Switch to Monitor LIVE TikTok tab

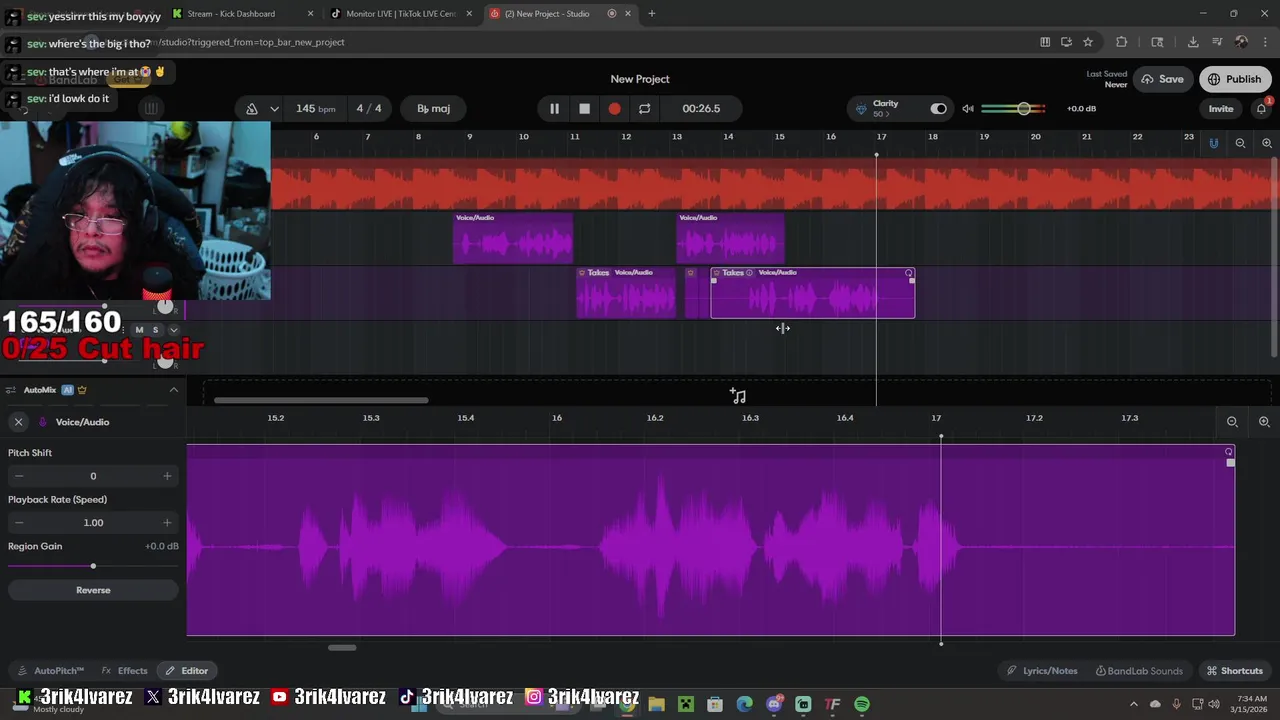click(x=401, y=14)
